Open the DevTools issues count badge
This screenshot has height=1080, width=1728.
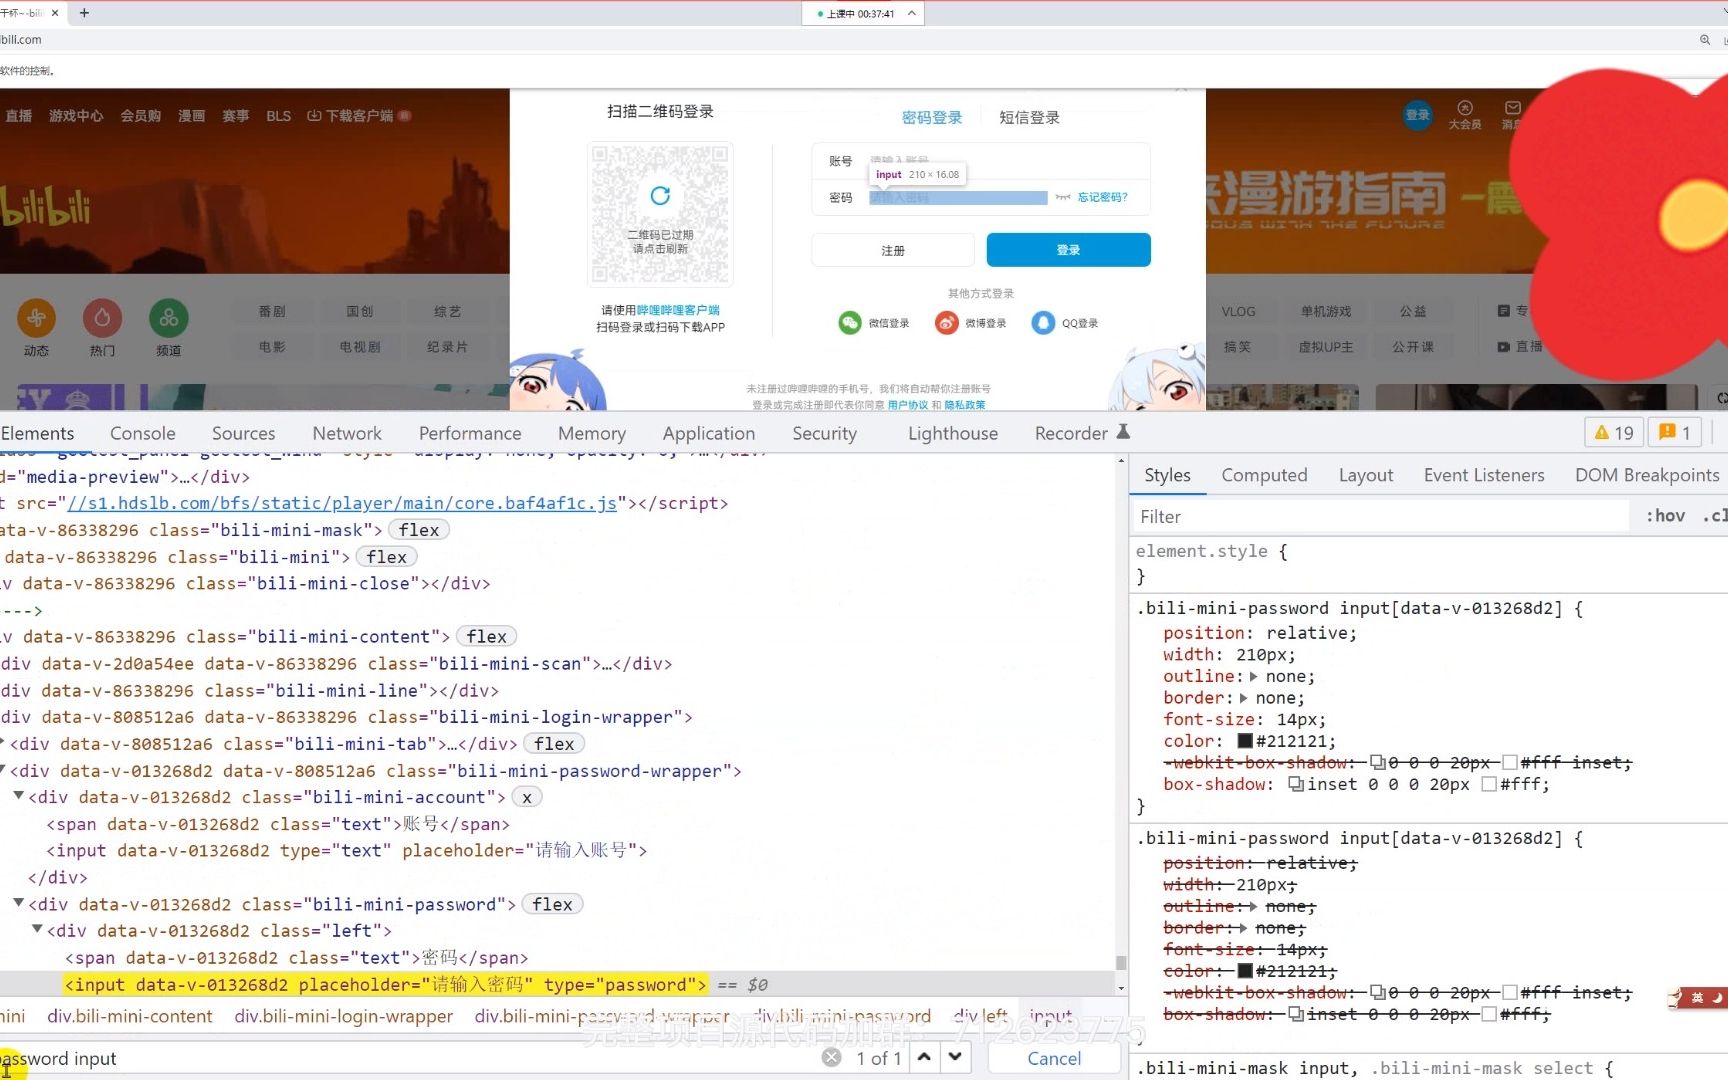(x=1675, y=433)
